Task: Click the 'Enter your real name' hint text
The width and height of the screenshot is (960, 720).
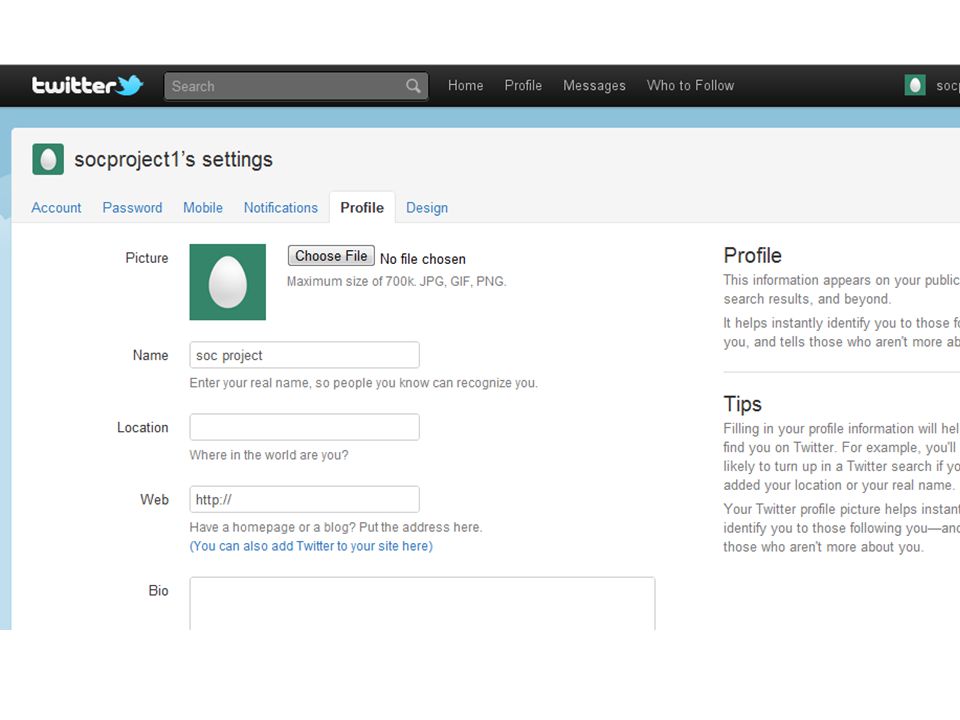Action: click(364, 383)
